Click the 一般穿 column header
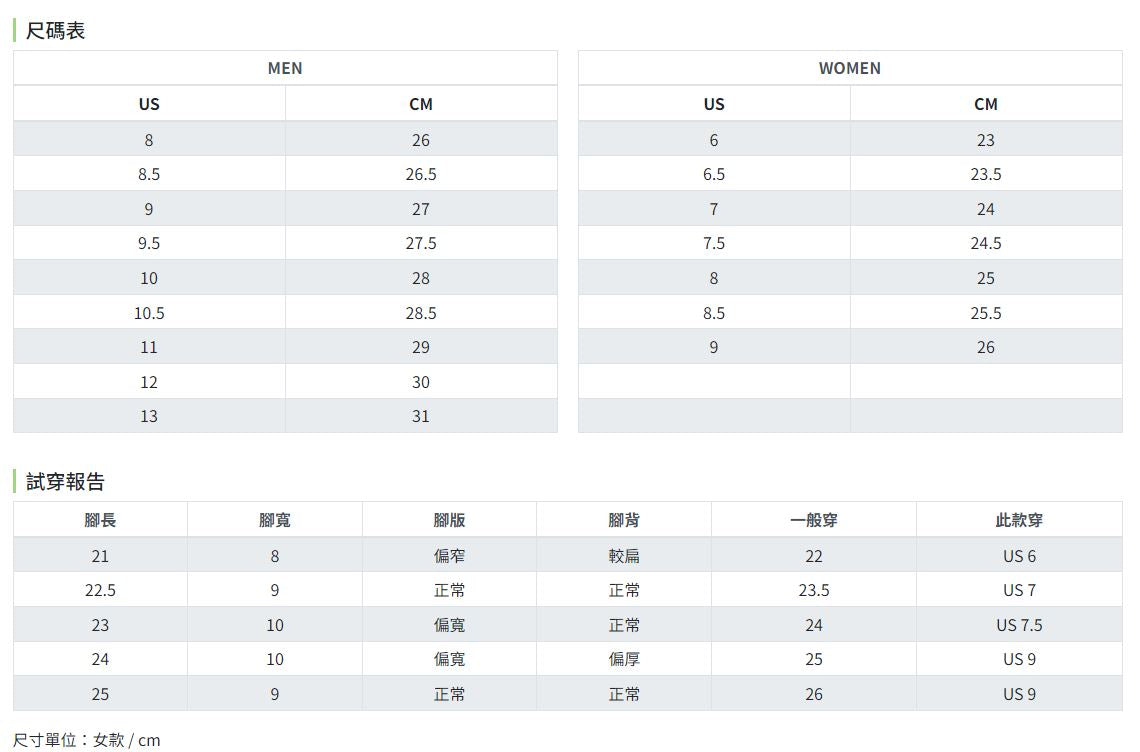1140x752 pixels. pyautogui.click(x=814, y=520)
